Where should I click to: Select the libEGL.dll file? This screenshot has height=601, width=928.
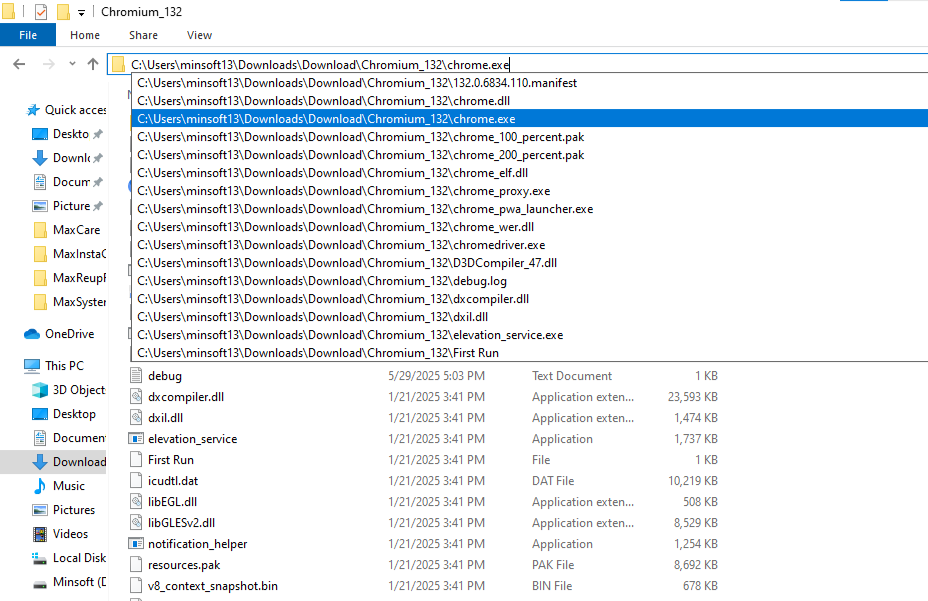(172, 502)
